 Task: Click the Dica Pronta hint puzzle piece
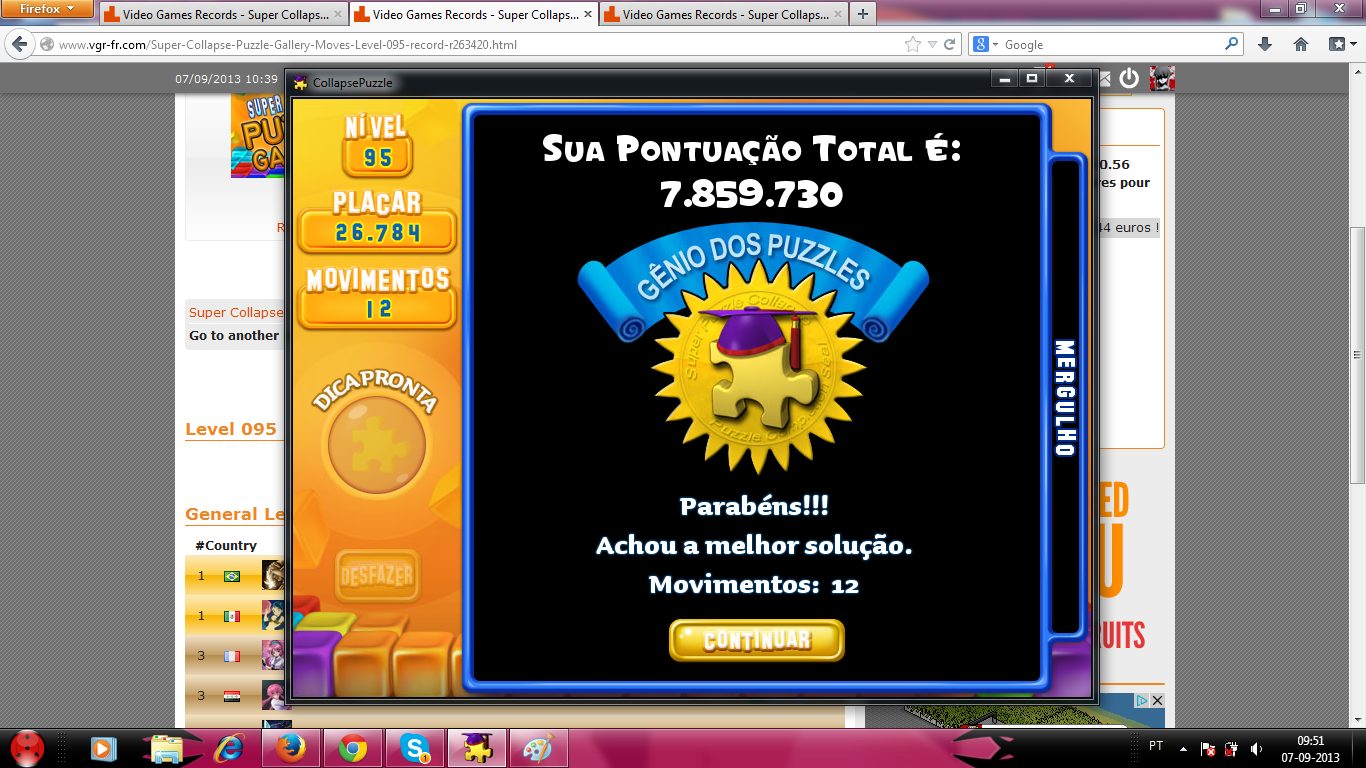(x=377, y=445)
